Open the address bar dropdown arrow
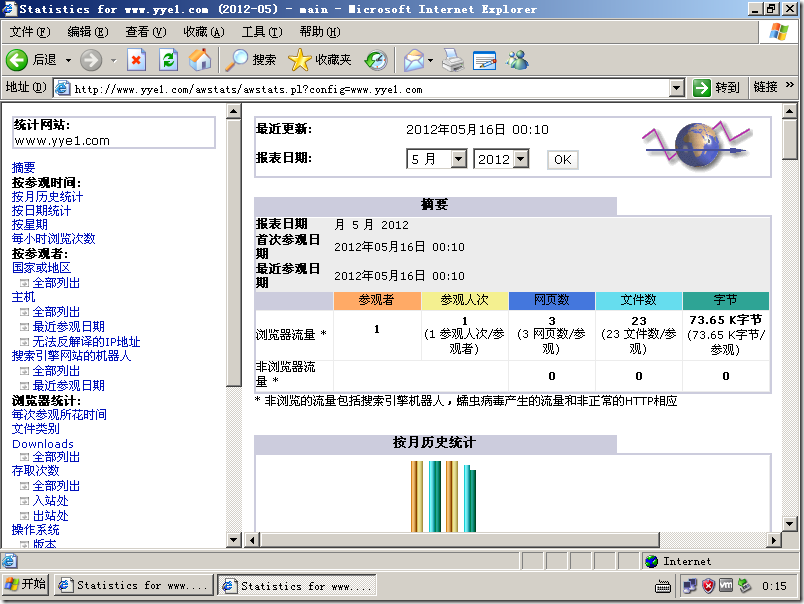 677,88
